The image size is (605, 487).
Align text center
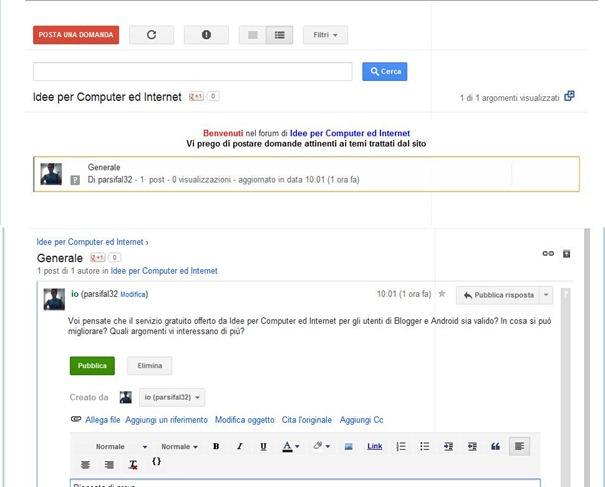(x=85, y=464)
